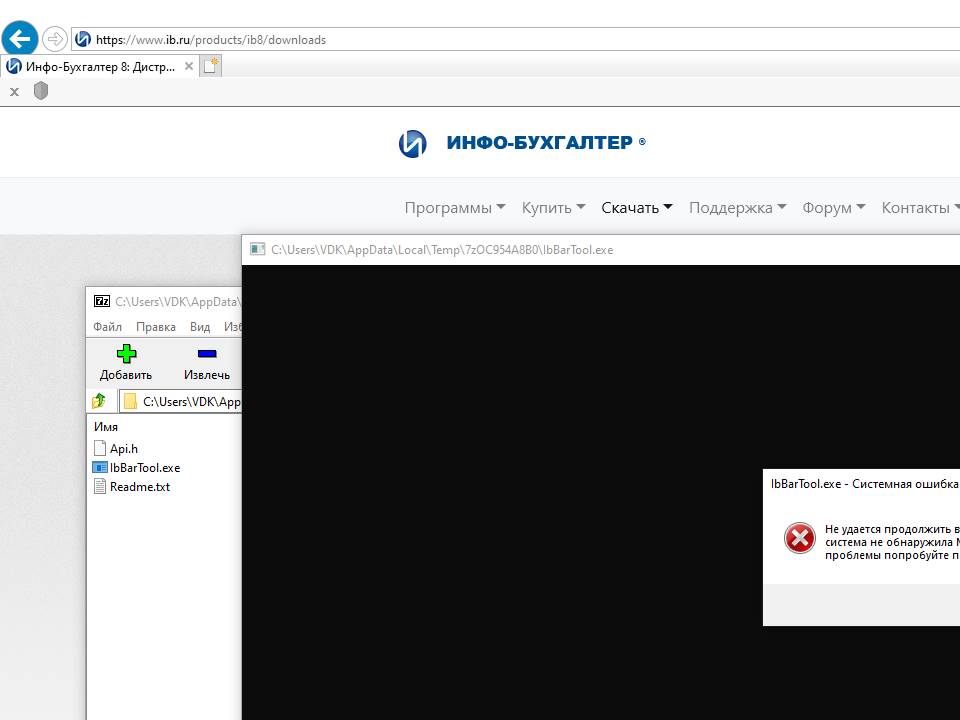Screen dimensions: 960x720
Task: Click the IbBarTool.exe file icon in list
Action: coord(100,468)
